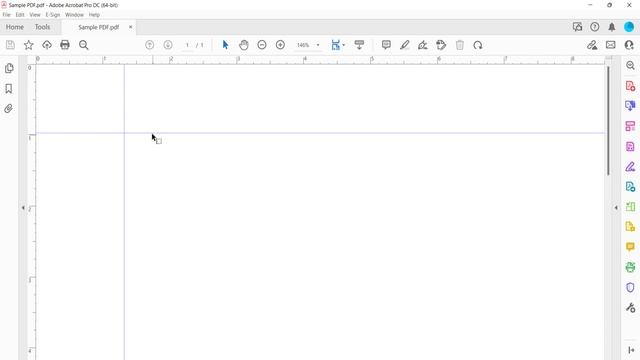Open the More Tools wrench icon
This screenshot has height=360, width=640.
coord(630,307)
